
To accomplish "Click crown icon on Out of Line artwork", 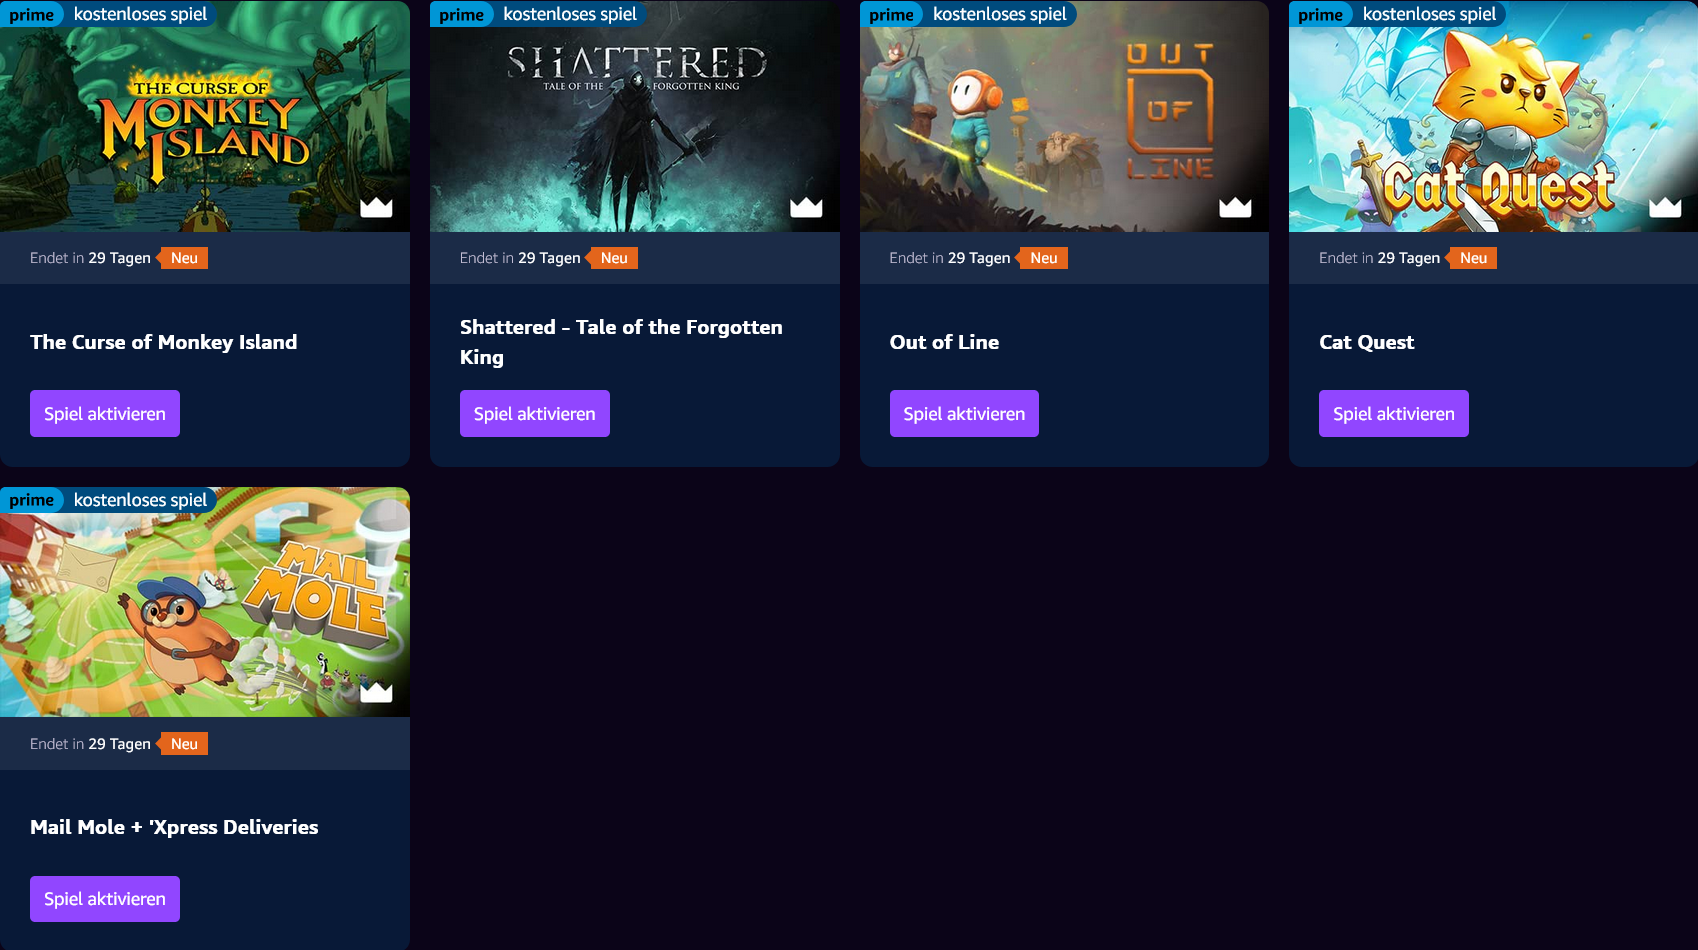I will (1235, 207).
